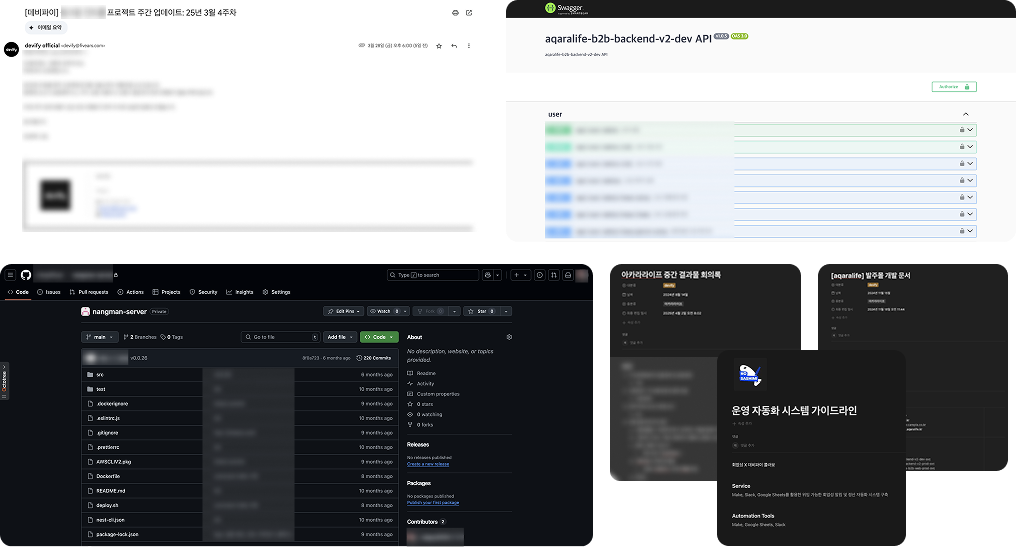Open the nest-cli.json file
This screenshot has height=547, width=1016.
coord(110,520)
